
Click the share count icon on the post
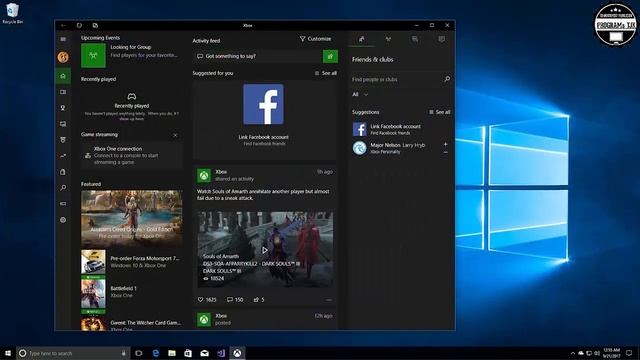pos(256,300)
